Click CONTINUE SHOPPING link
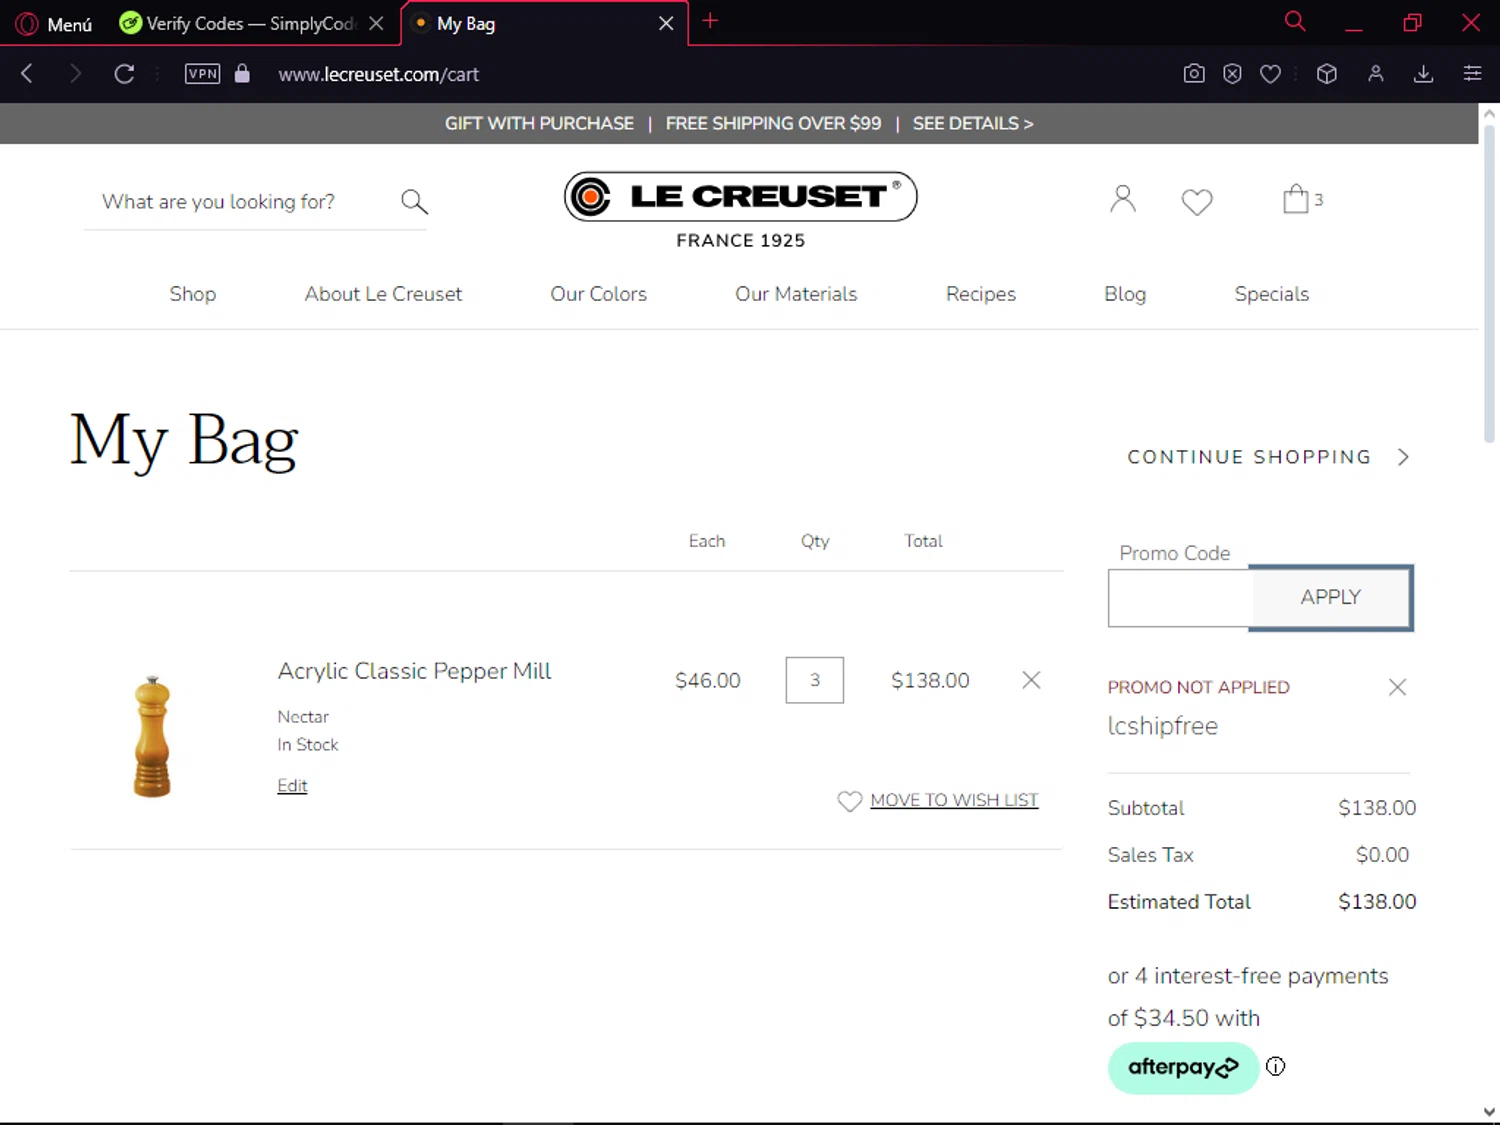 (1249, 457)
